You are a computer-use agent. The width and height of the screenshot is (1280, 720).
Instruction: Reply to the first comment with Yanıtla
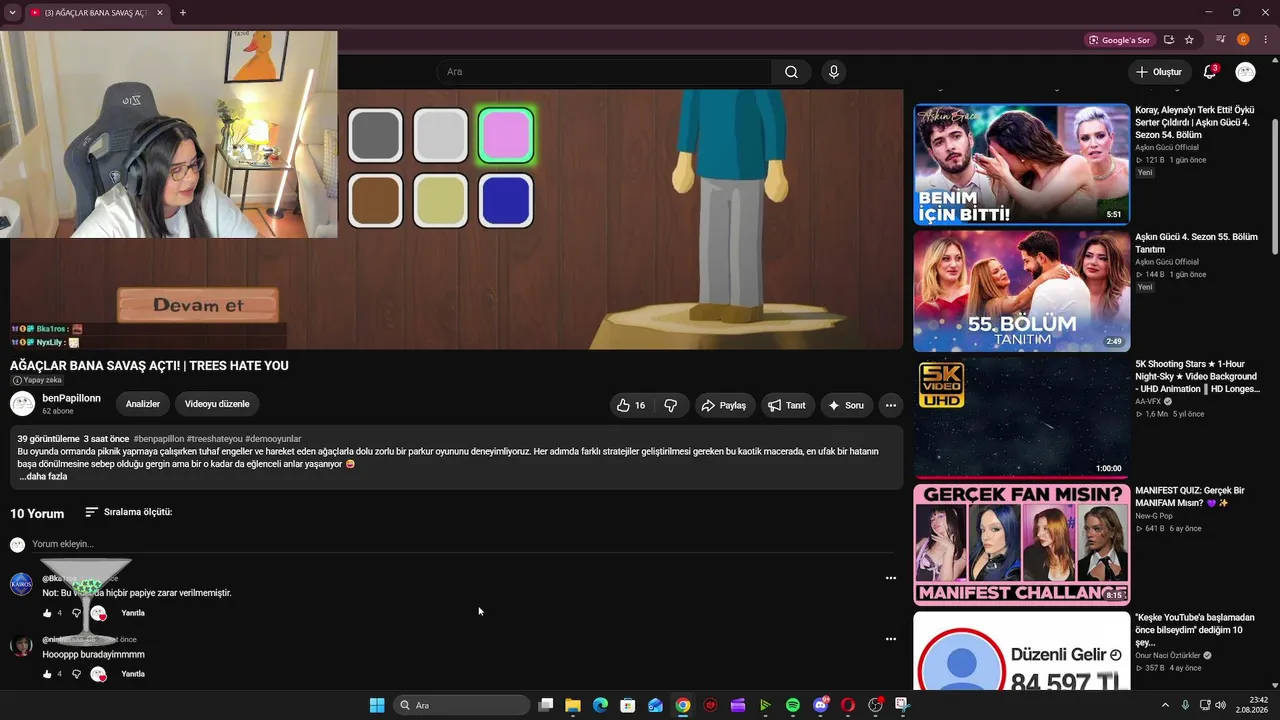click(x=133, y=613)
